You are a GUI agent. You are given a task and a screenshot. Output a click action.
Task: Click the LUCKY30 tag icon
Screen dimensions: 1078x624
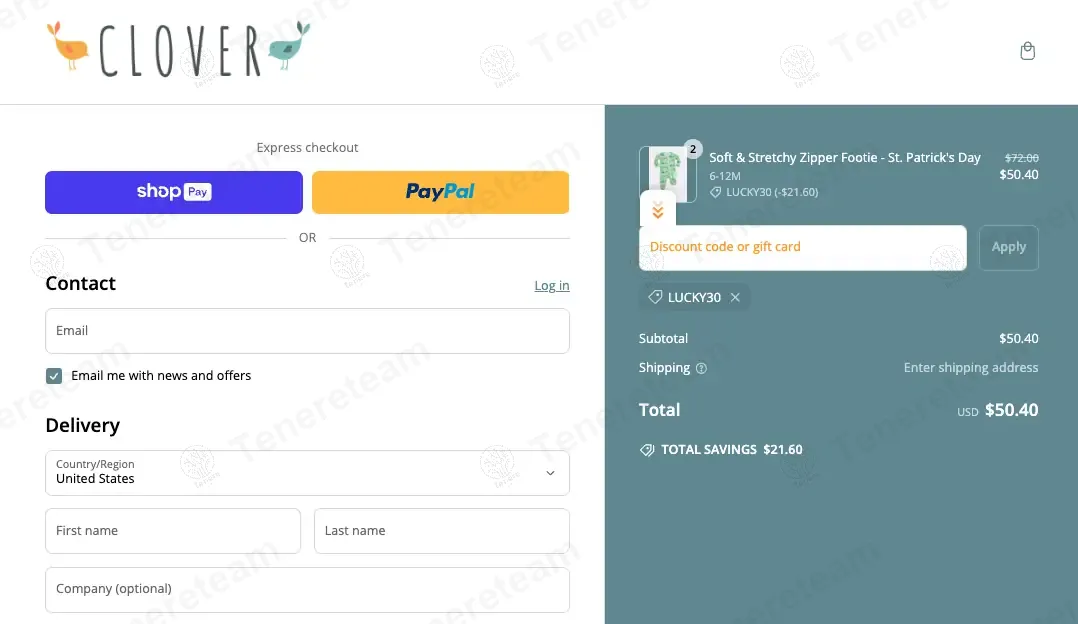(x=654, y=297)
